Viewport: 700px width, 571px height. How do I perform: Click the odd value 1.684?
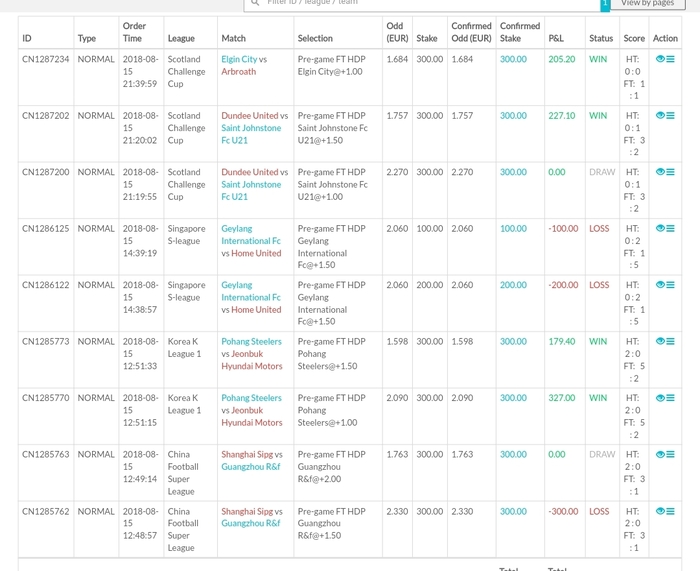tap(397, 59)
